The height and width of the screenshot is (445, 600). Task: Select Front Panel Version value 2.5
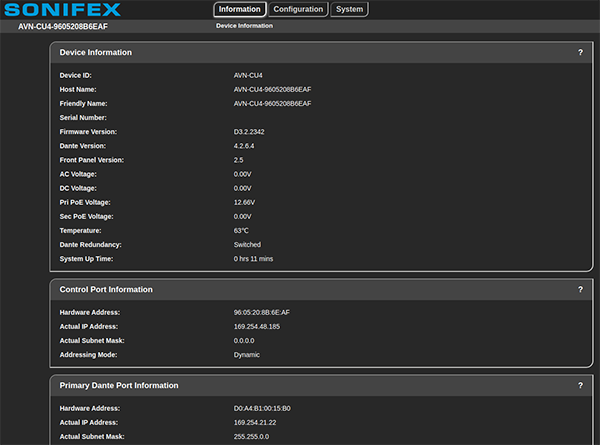click(x=238, y=160)
